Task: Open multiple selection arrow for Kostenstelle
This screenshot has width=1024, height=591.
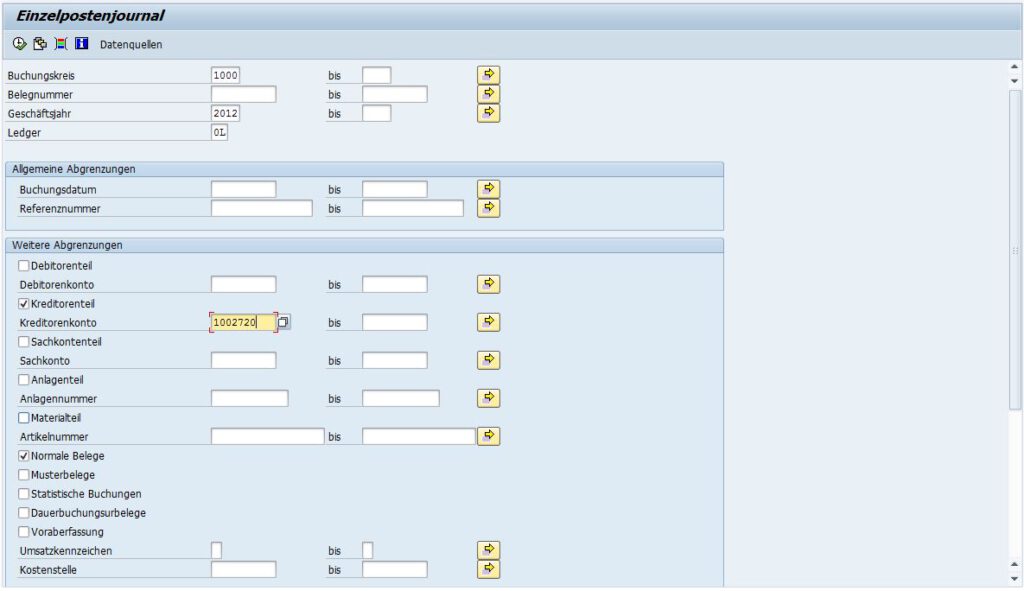Action: click(x=488, y=569)
